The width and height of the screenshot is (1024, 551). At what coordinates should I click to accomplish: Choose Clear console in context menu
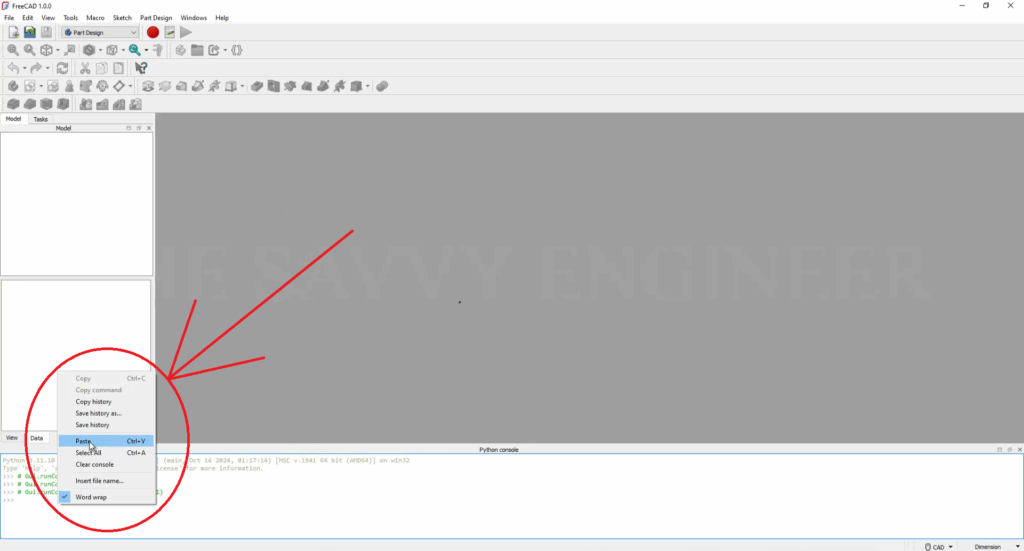tap(95, 464)
